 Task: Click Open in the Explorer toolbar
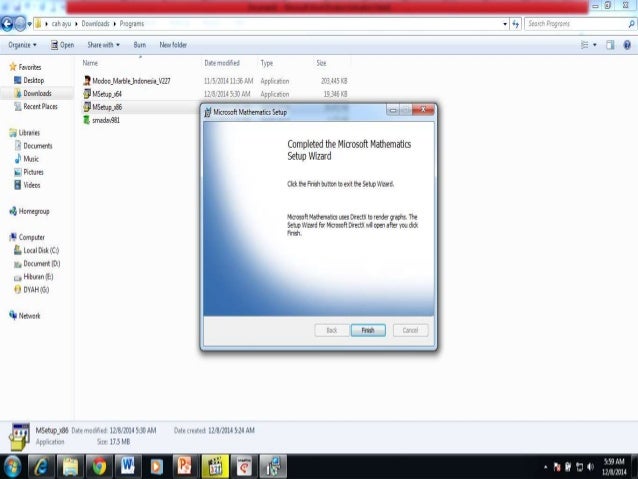coord(62,45)
